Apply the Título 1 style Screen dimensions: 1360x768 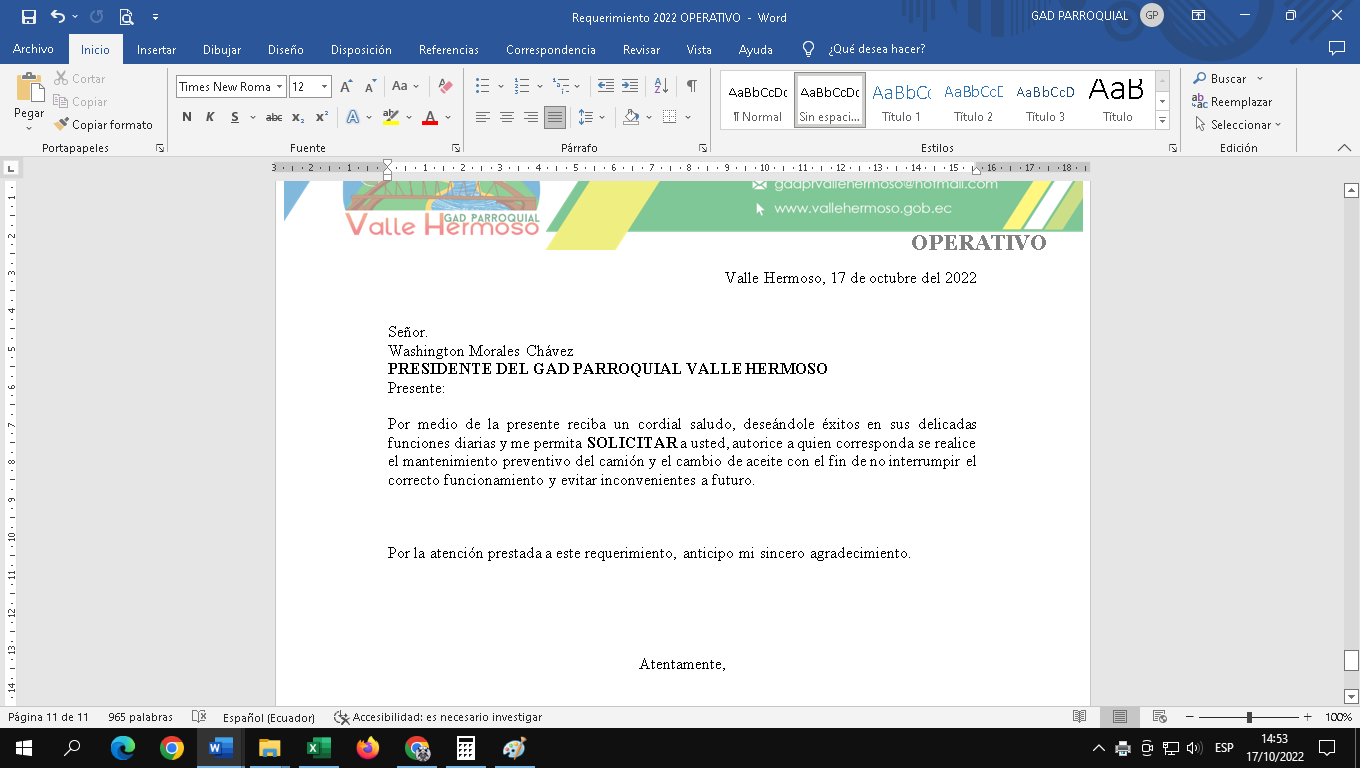(901, 100)
